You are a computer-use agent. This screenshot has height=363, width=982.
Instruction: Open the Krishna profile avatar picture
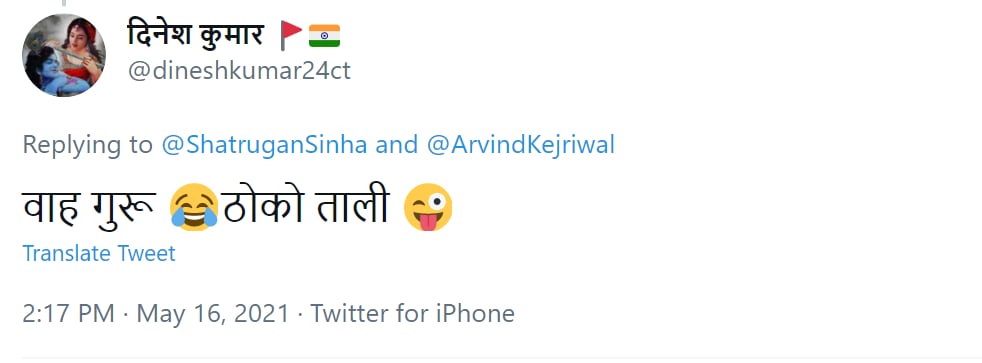point(64,55)
